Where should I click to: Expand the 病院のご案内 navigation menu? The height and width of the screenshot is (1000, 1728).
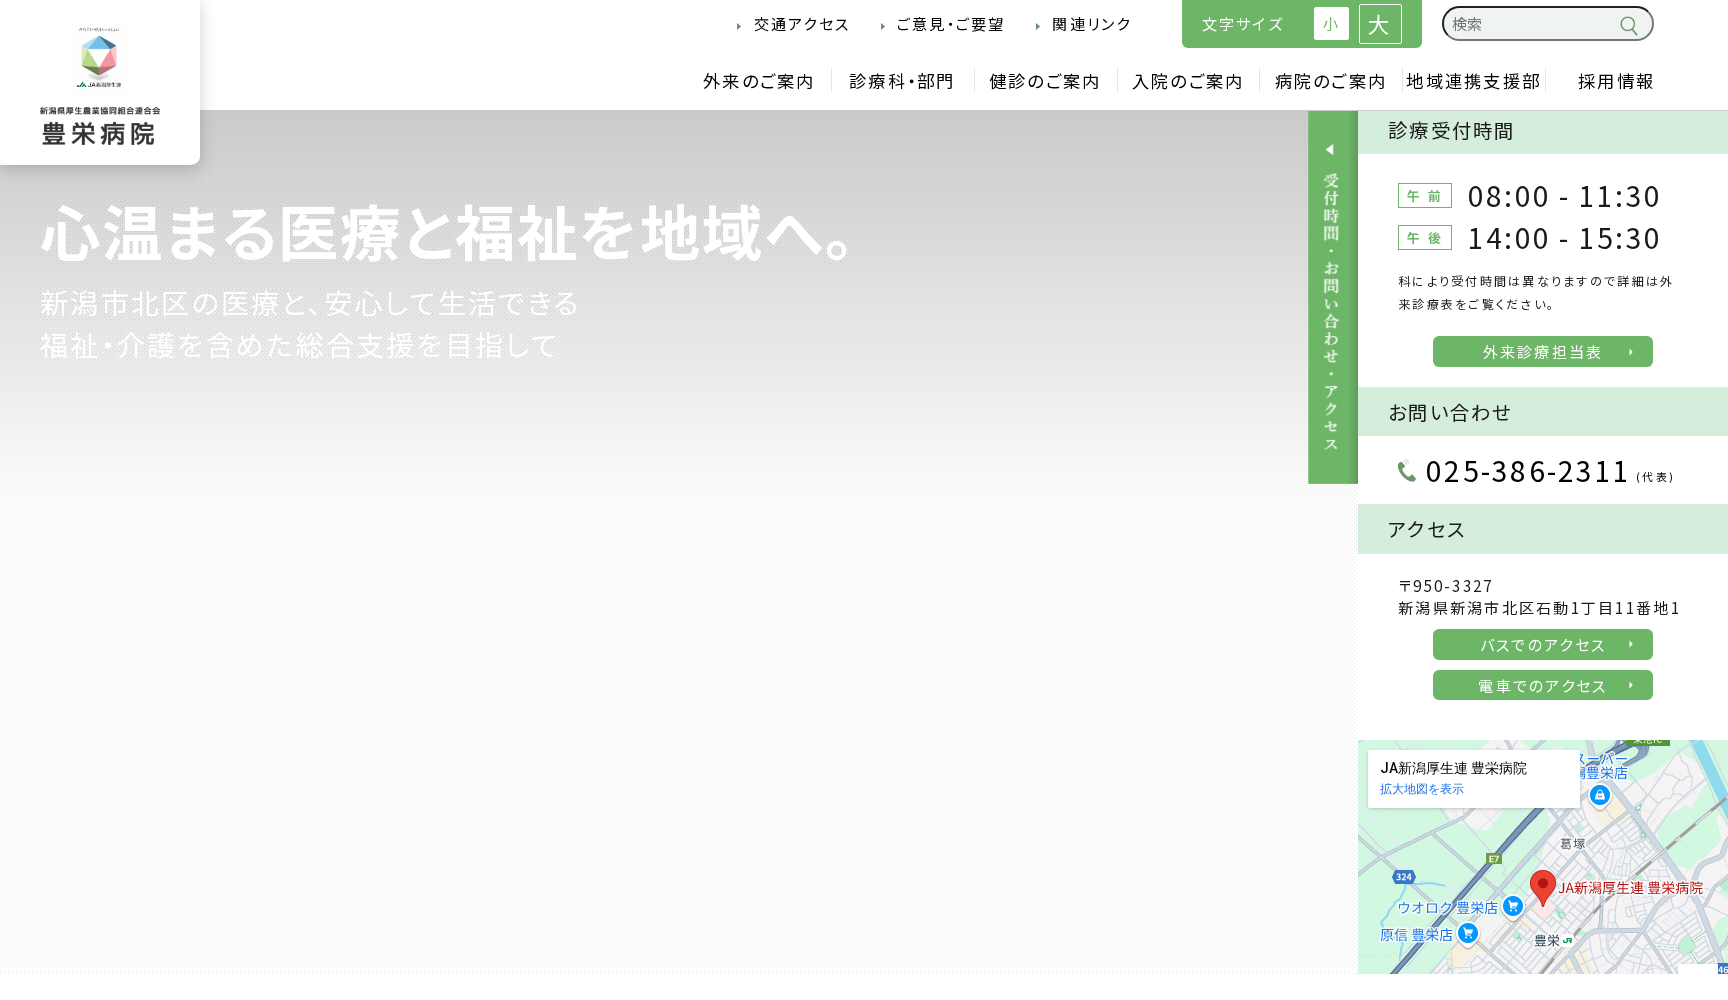[1329, 81]
